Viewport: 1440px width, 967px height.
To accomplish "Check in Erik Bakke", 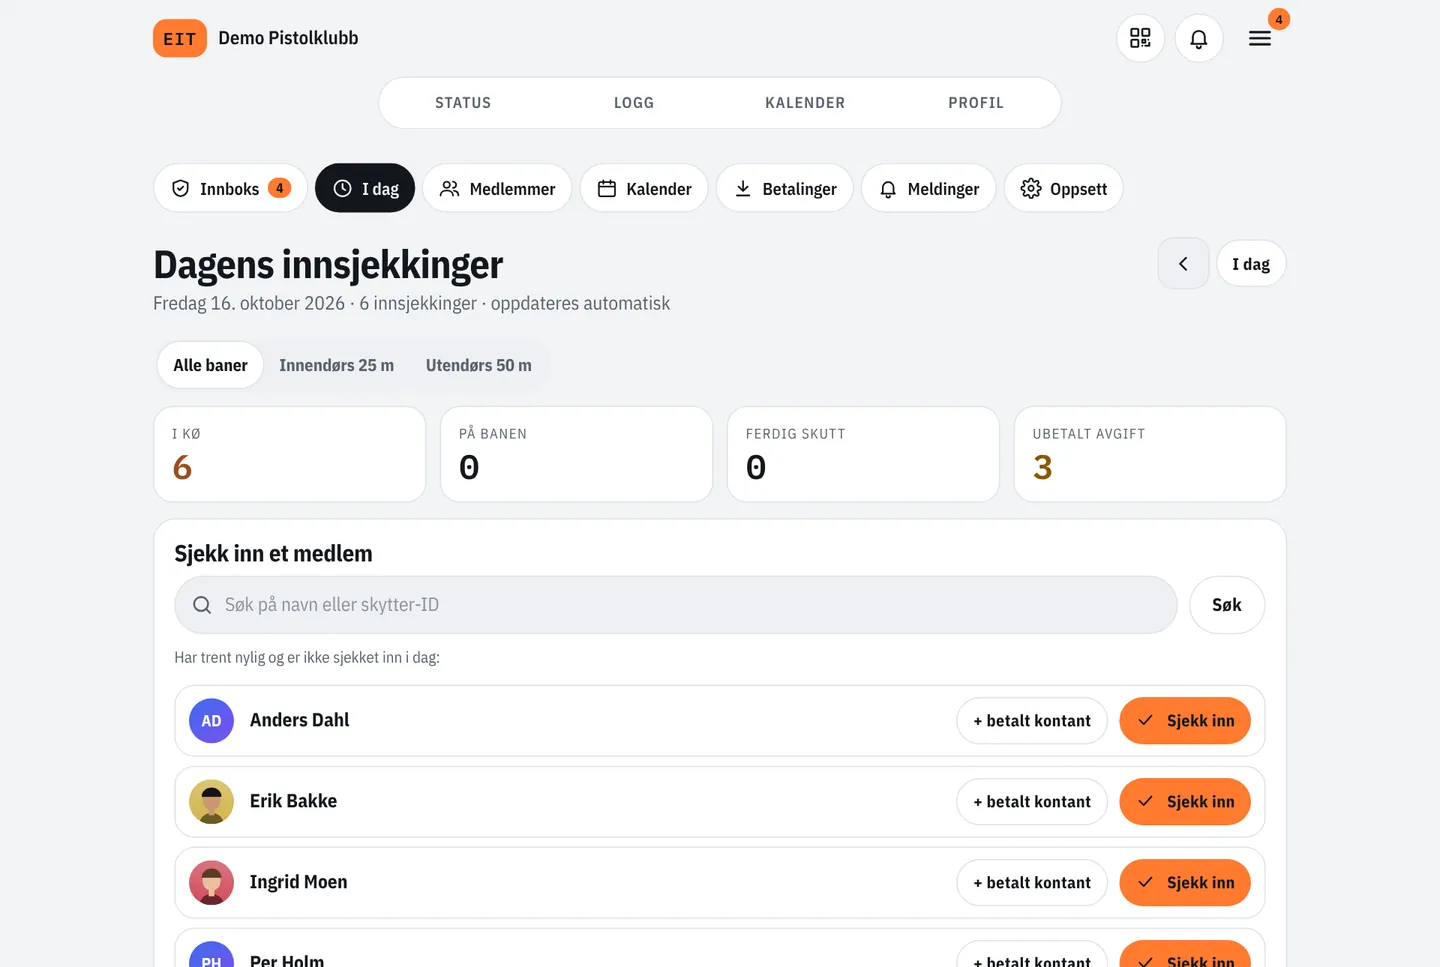I will point(1185,802).
